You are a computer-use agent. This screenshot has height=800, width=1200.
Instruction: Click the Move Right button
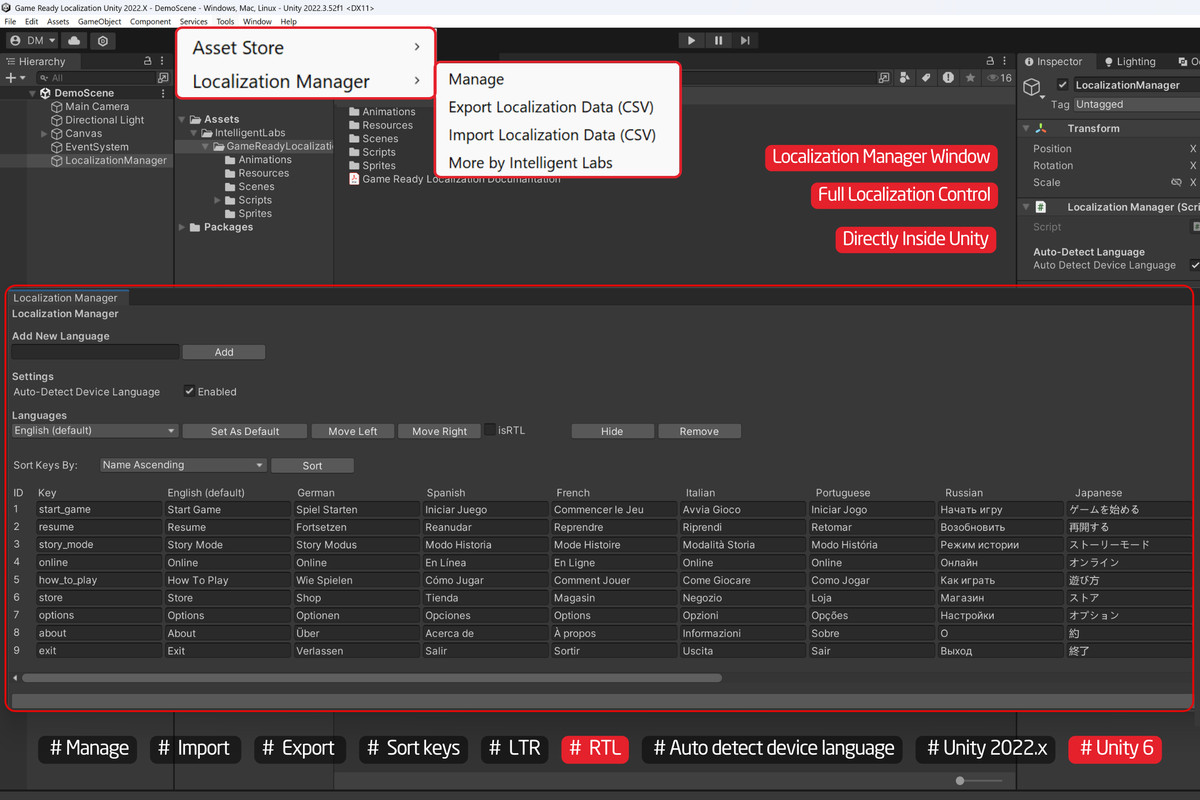point(439,431)
